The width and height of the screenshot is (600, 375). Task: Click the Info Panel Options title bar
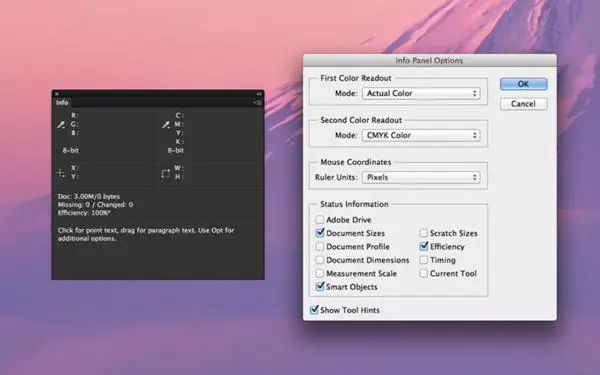click(x=430, y=60)
